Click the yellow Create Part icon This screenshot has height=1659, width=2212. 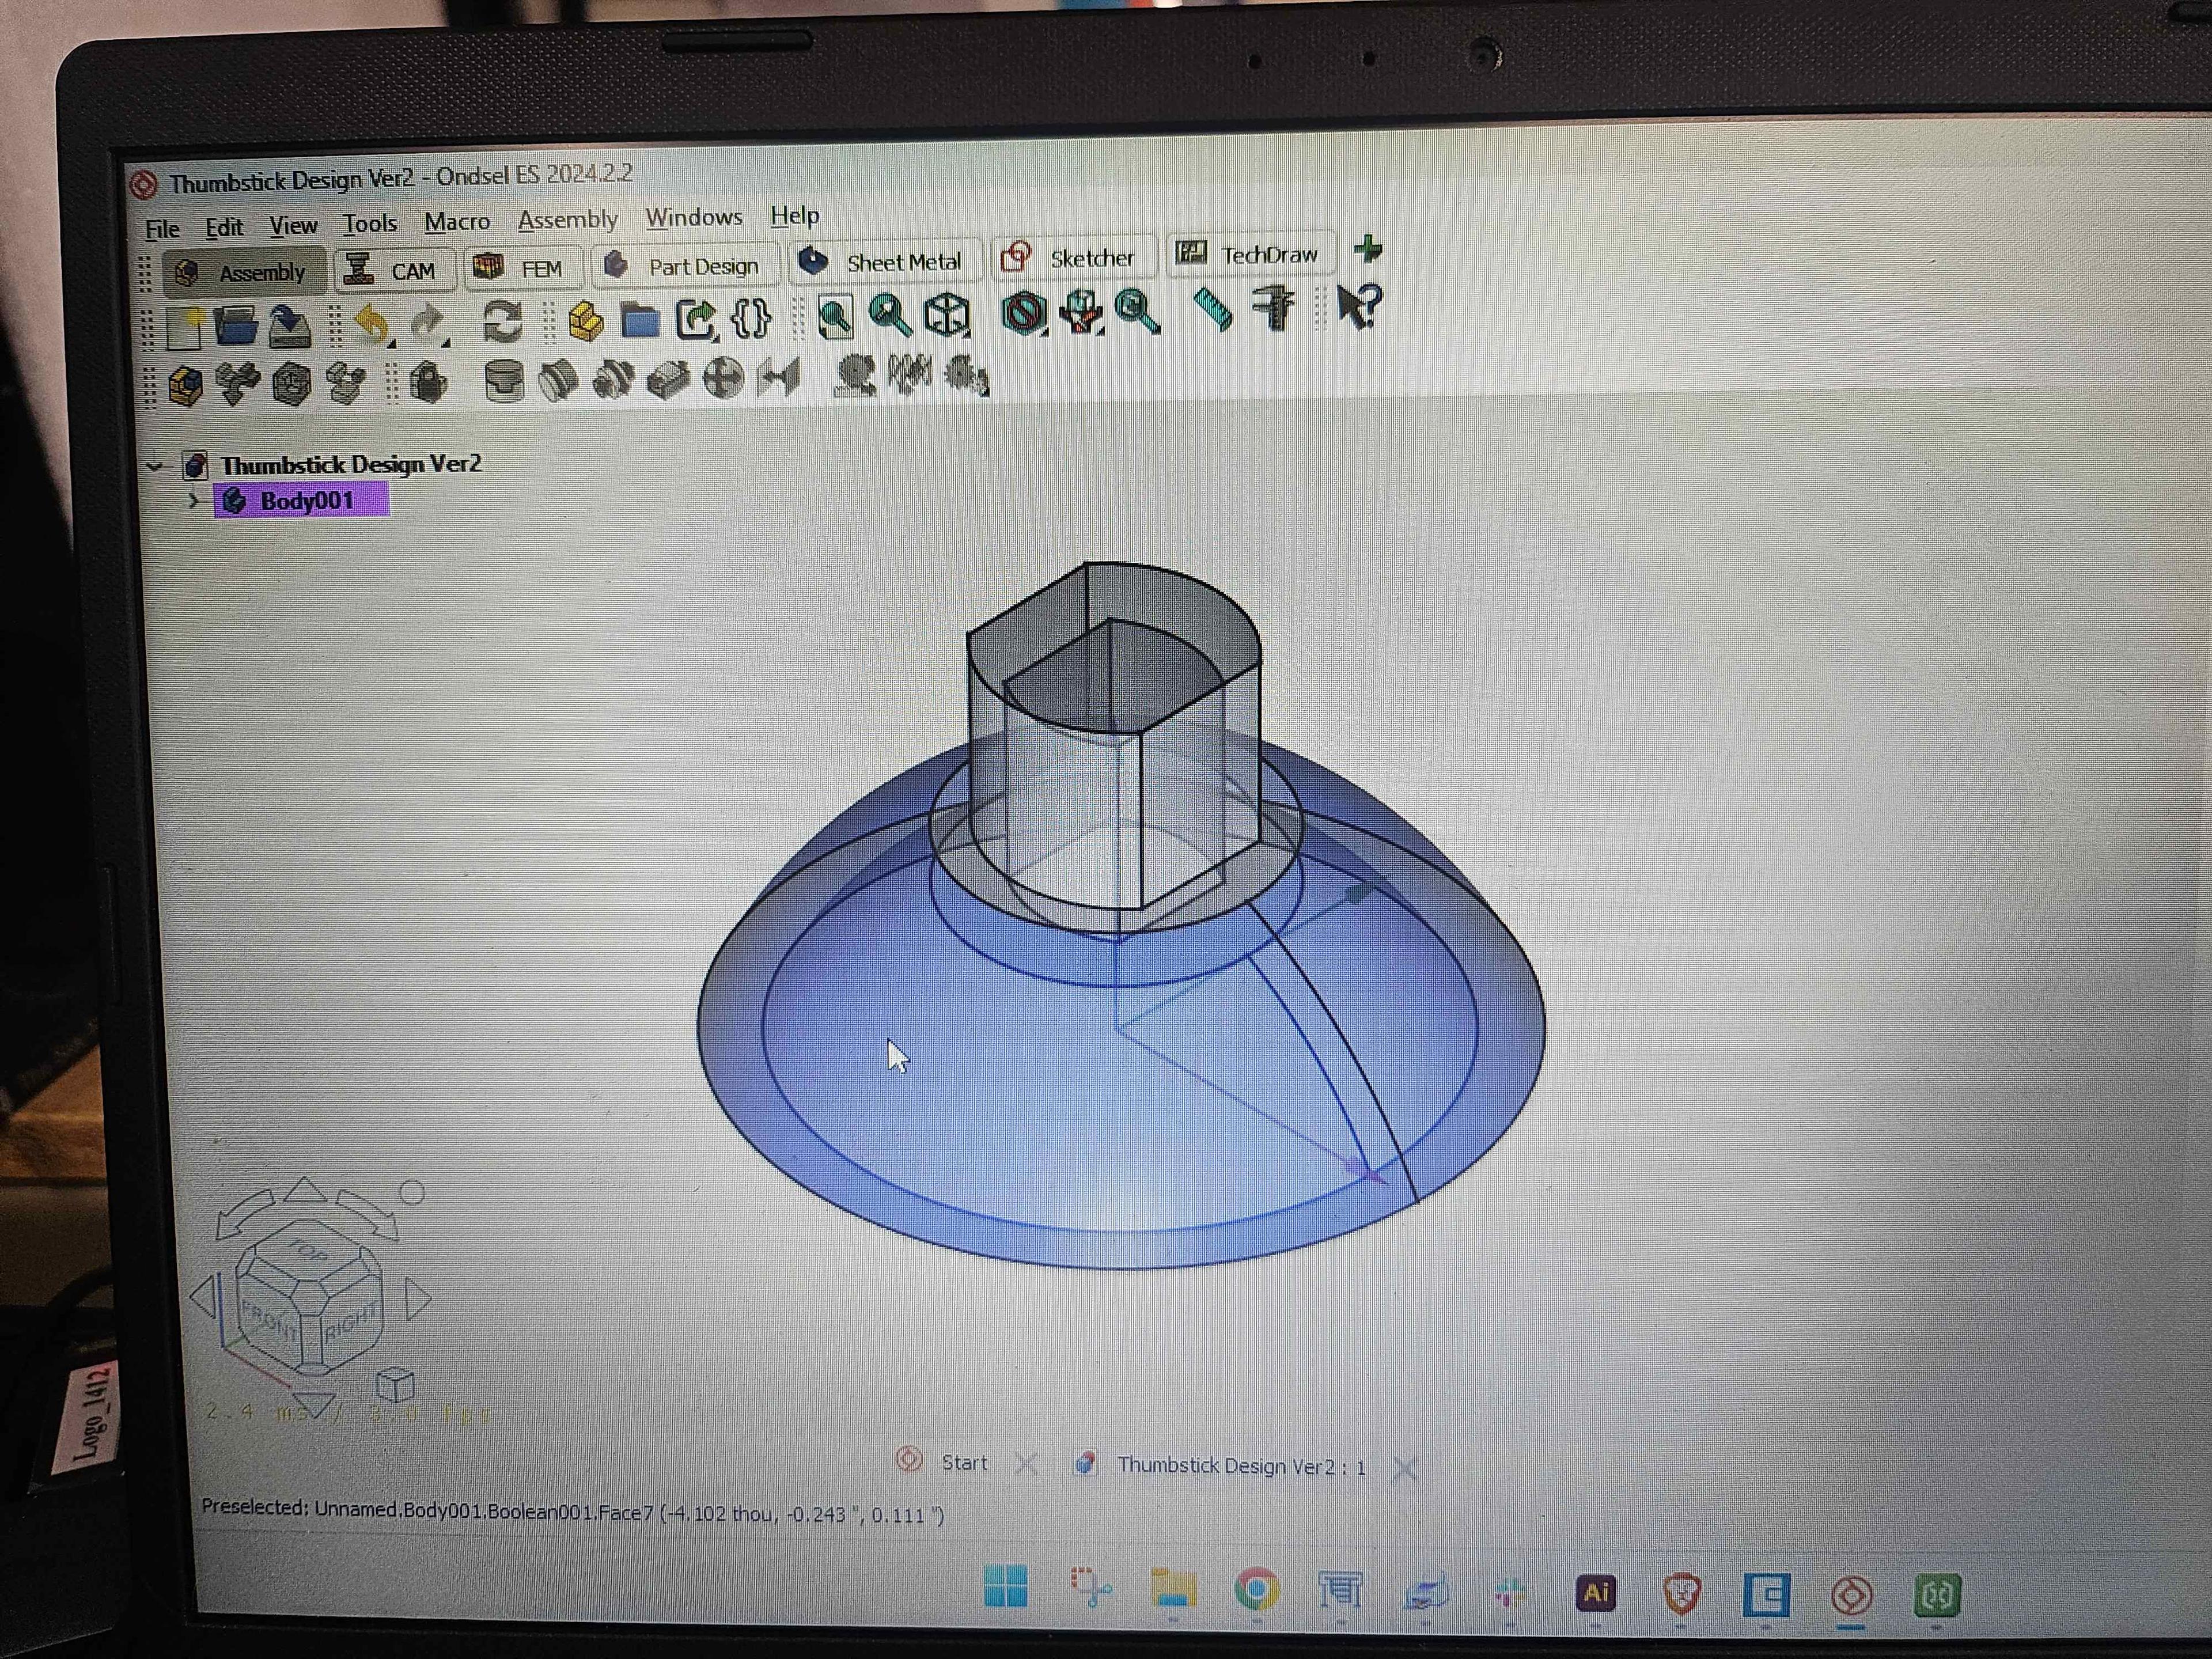585,321
